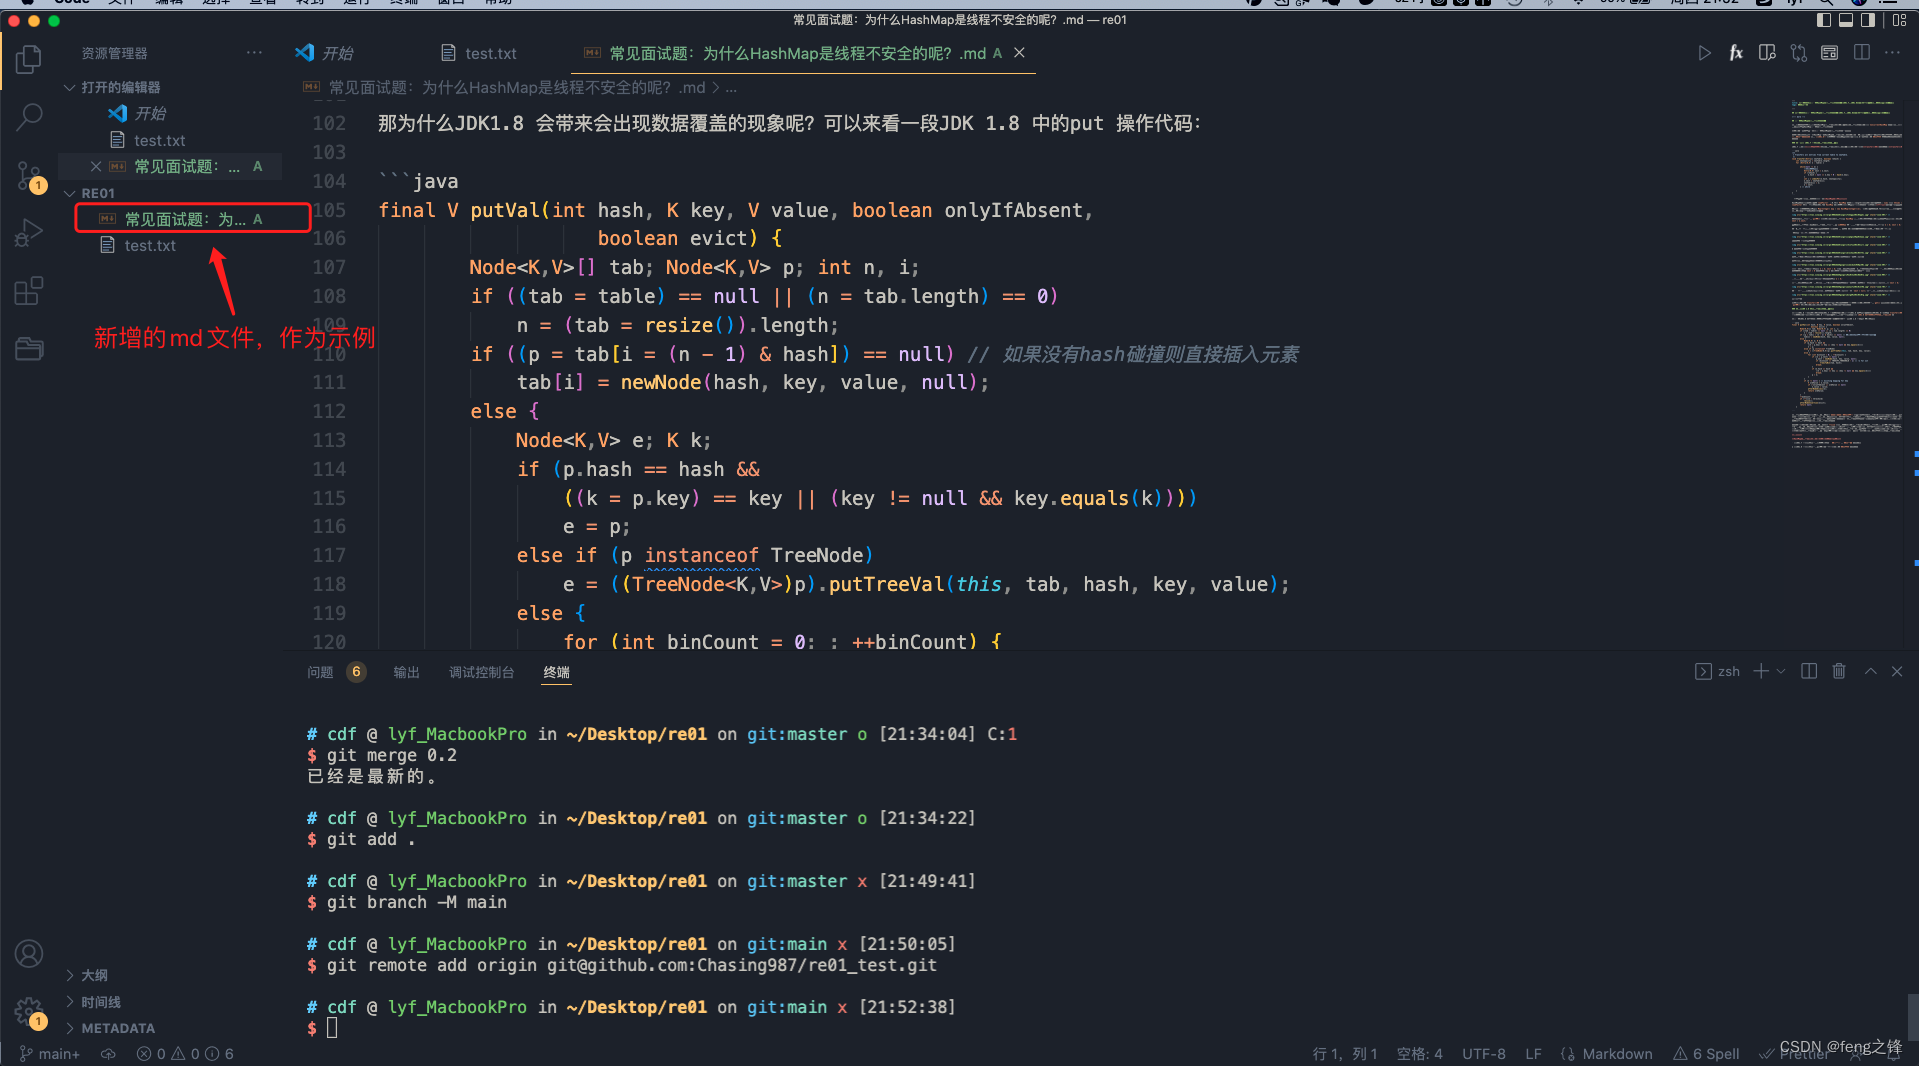This screenshot has width=1919, height=1066.
Task: Close the terminal panel
Action: tap(1897, 672)
